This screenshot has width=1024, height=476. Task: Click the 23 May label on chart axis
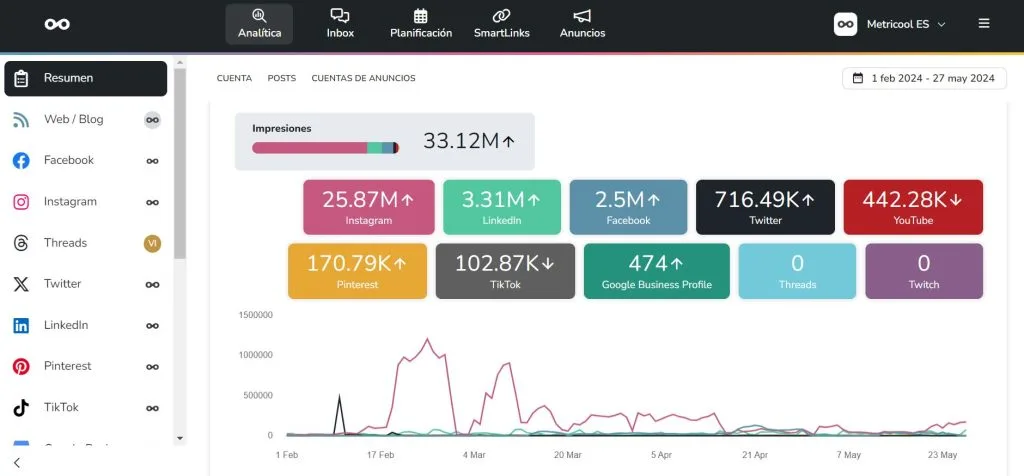click(x=942, y=455)
